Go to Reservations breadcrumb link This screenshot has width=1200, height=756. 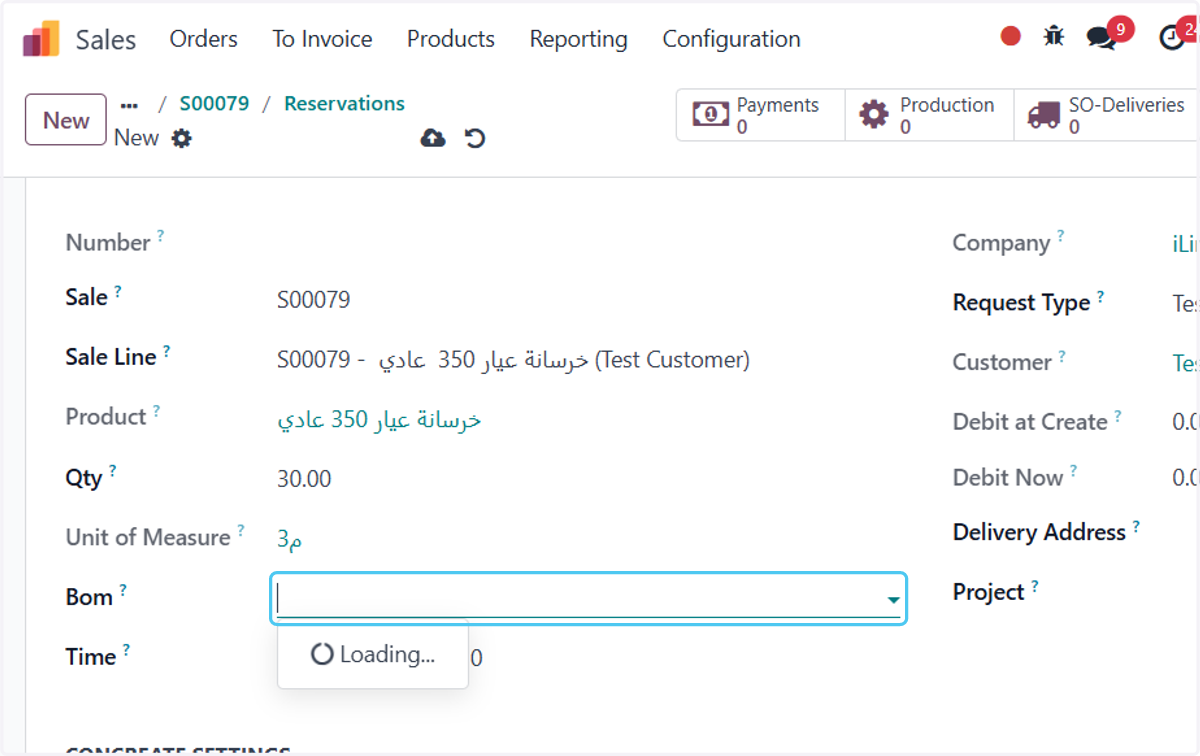coord(344,103)
